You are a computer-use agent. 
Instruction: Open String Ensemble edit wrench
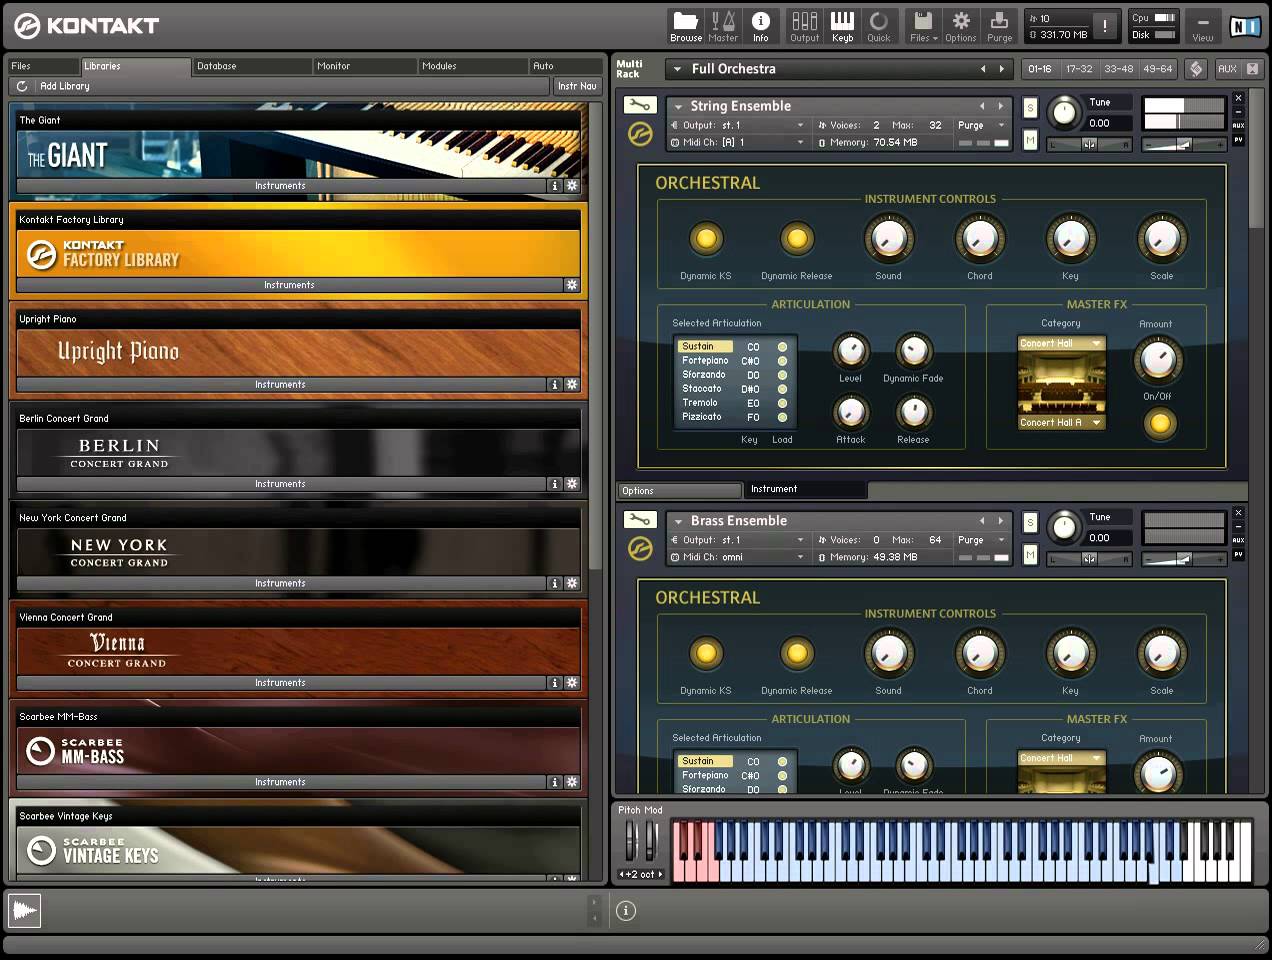click(640, 105)
